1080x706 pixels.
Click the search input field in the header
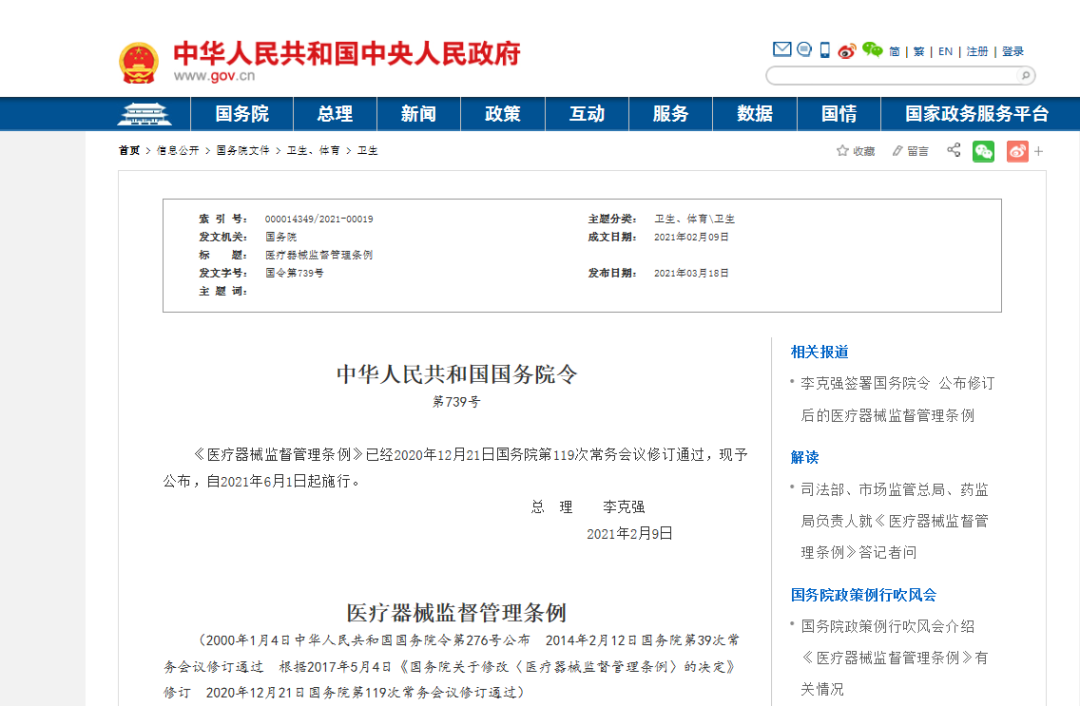(x=890, y=75)
